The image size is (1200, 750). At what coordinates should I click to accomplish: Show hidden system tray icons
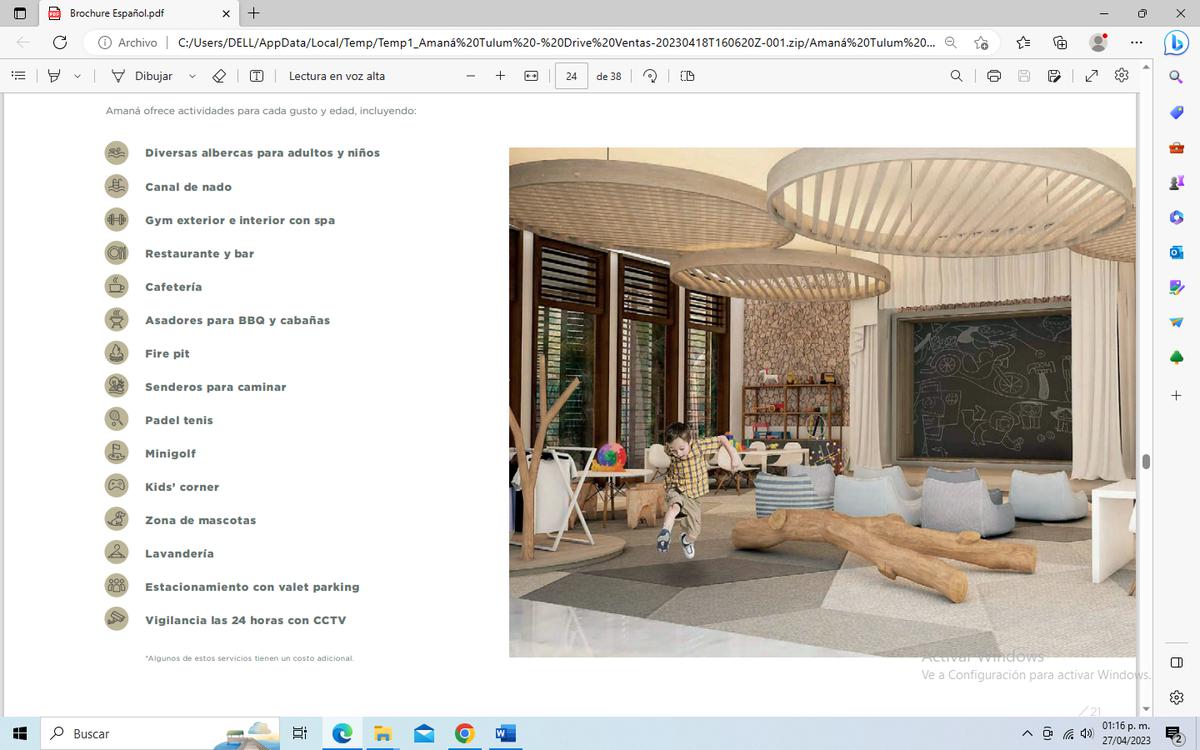pyautogui.click(x=1026, y=733)
